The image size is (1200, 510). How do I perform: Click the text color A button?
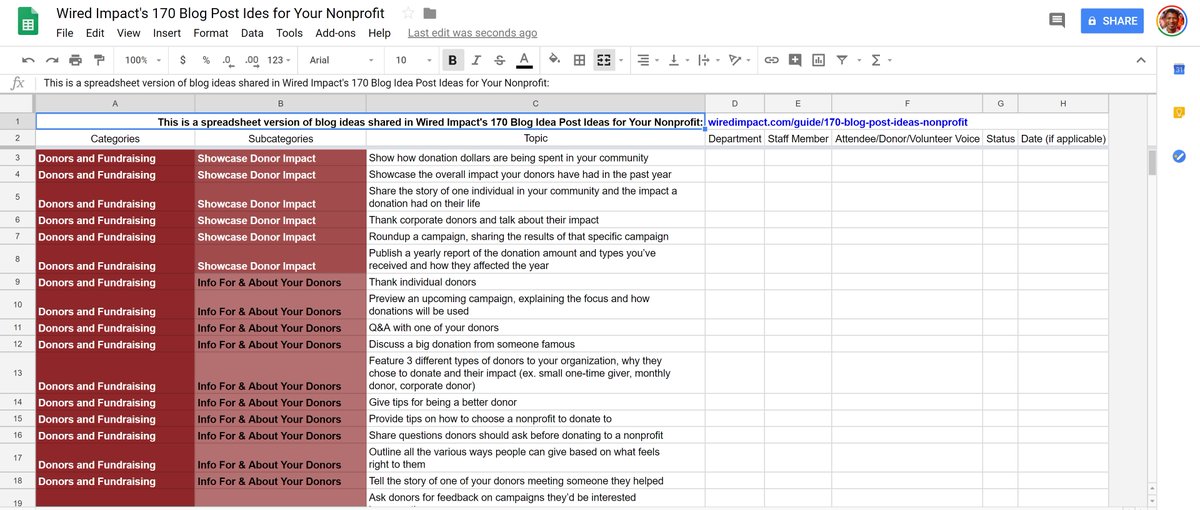tap(525, 60)
